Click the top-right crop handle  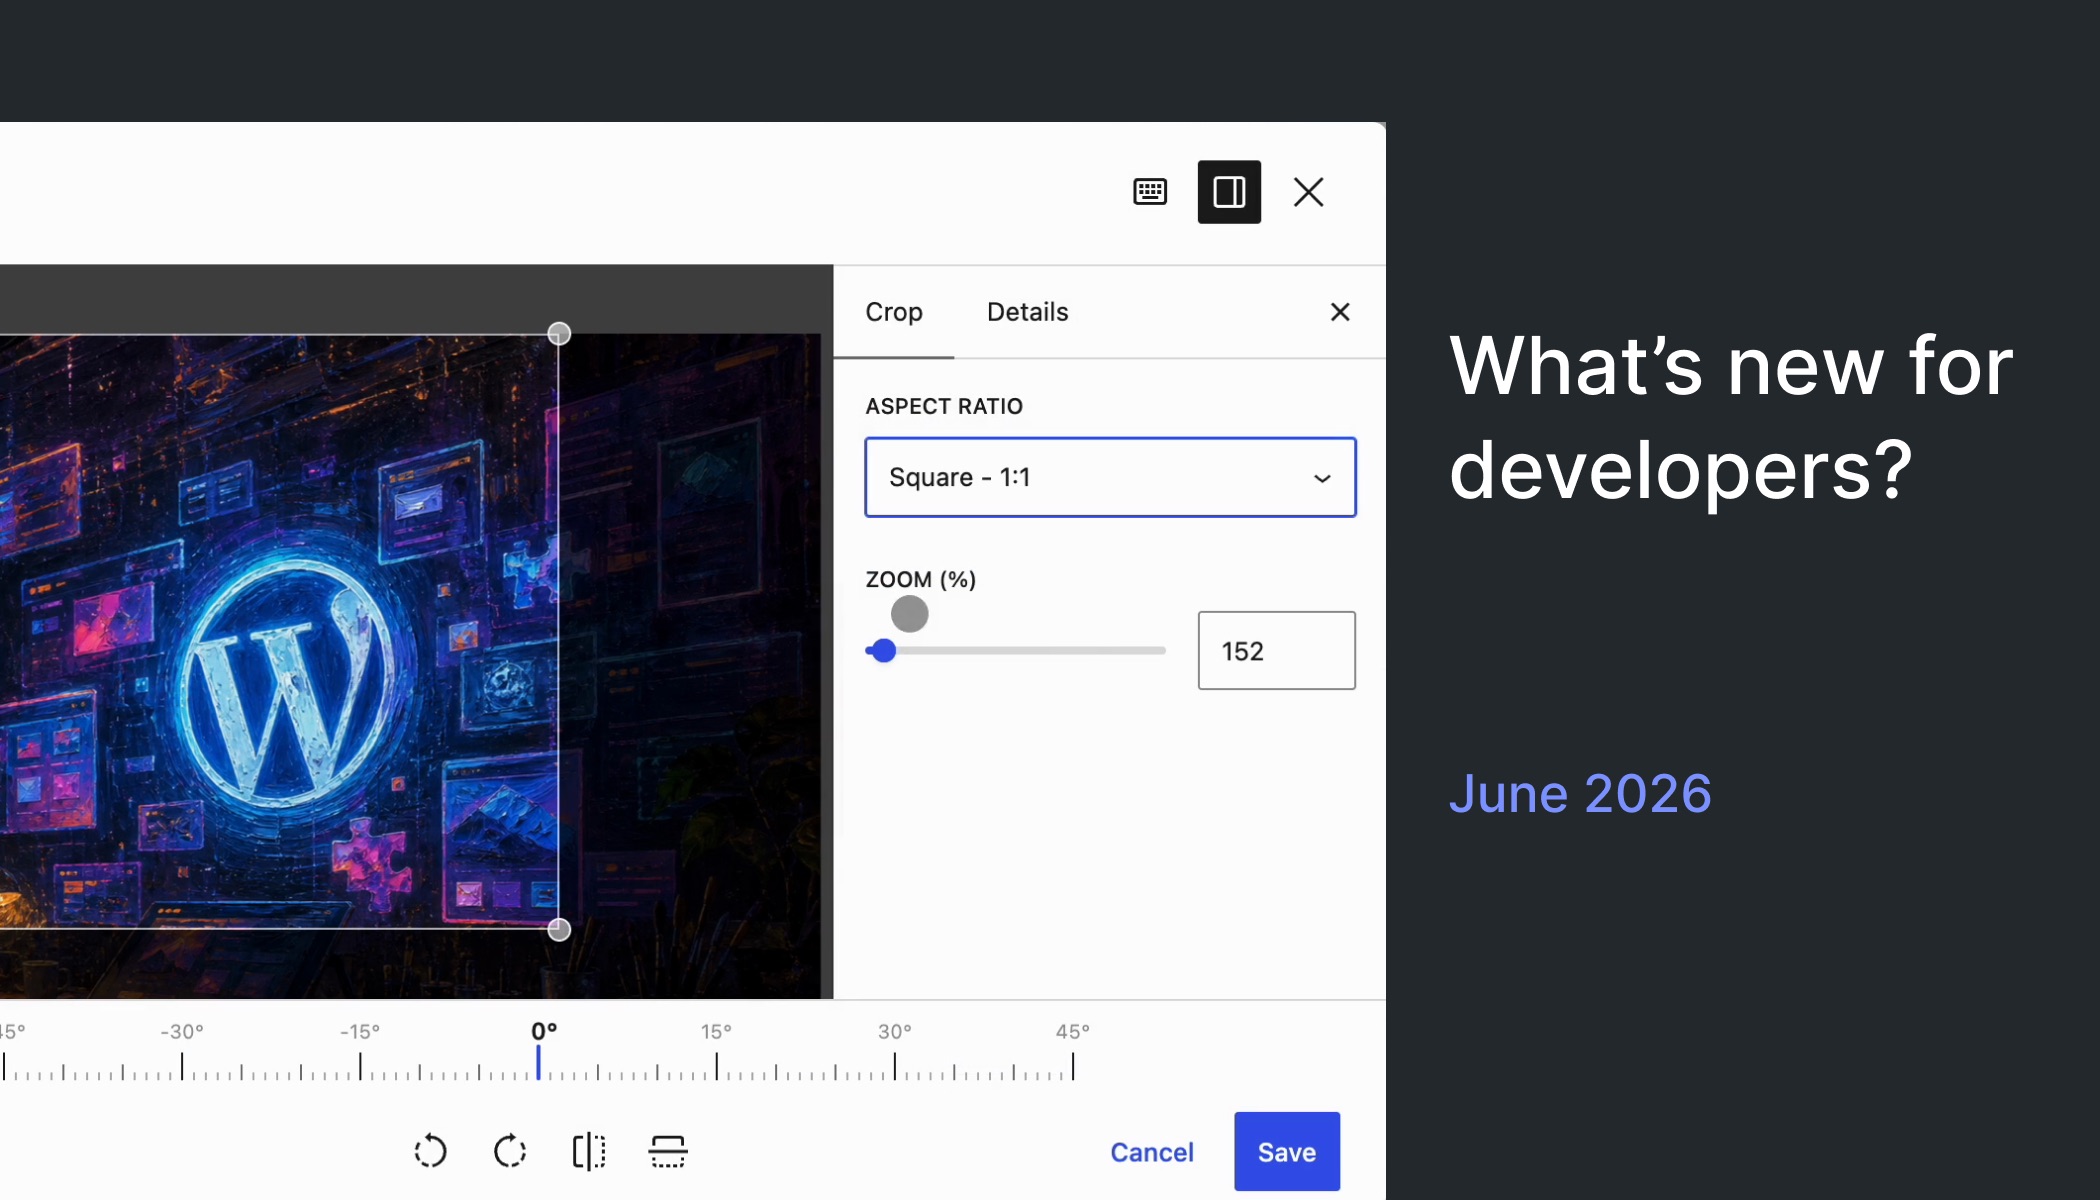point(559,334)
